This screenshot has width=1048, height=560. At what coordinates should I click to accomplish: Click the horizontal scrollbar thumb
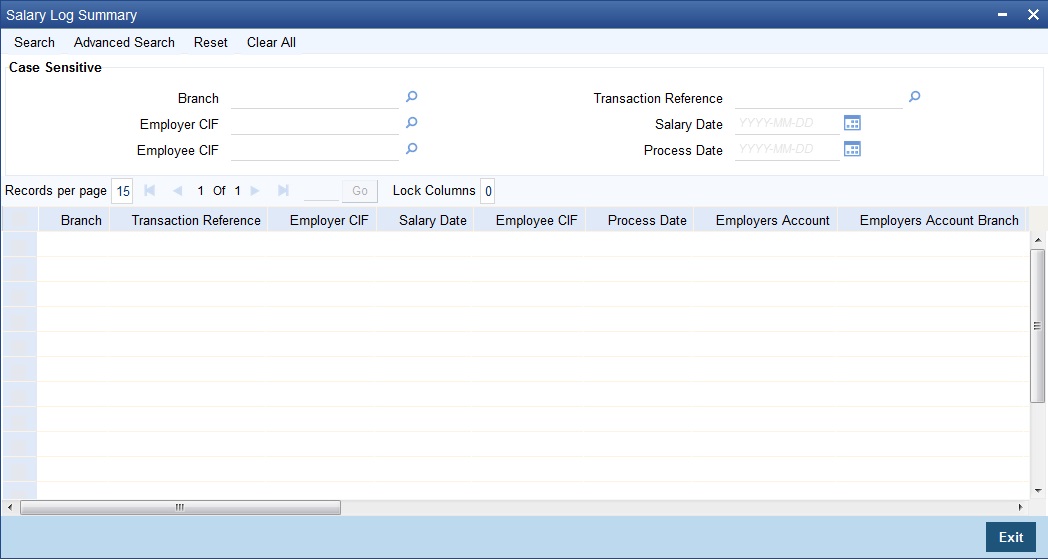pyautogui.click(x=180, y=508)
